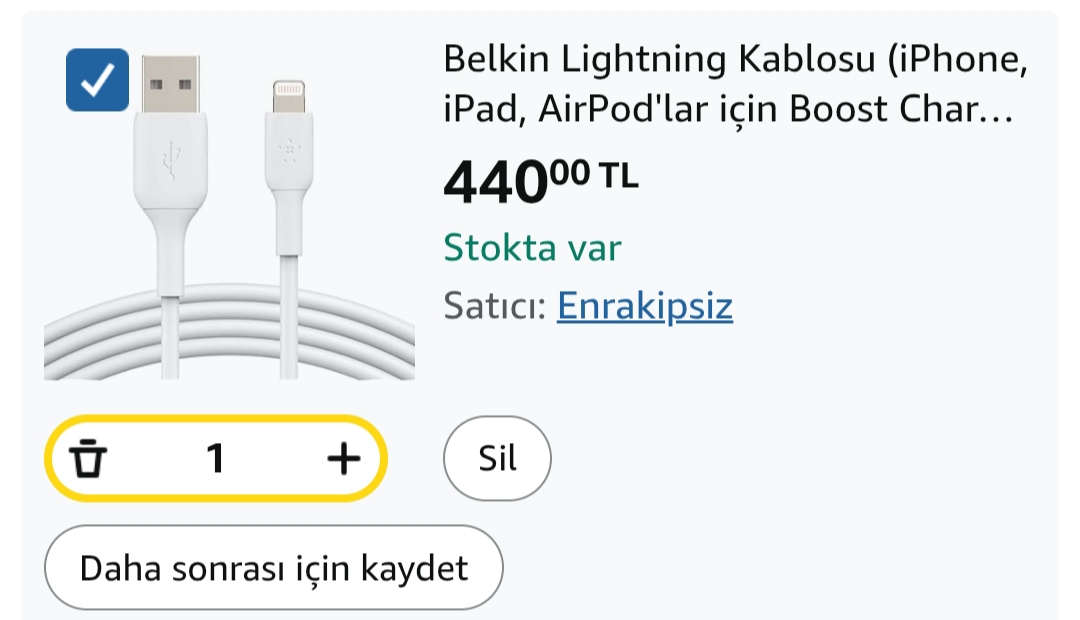The image size is (1080, 620).
Task: Open the Enrakipsiz seller link
Action: (645, 306)
